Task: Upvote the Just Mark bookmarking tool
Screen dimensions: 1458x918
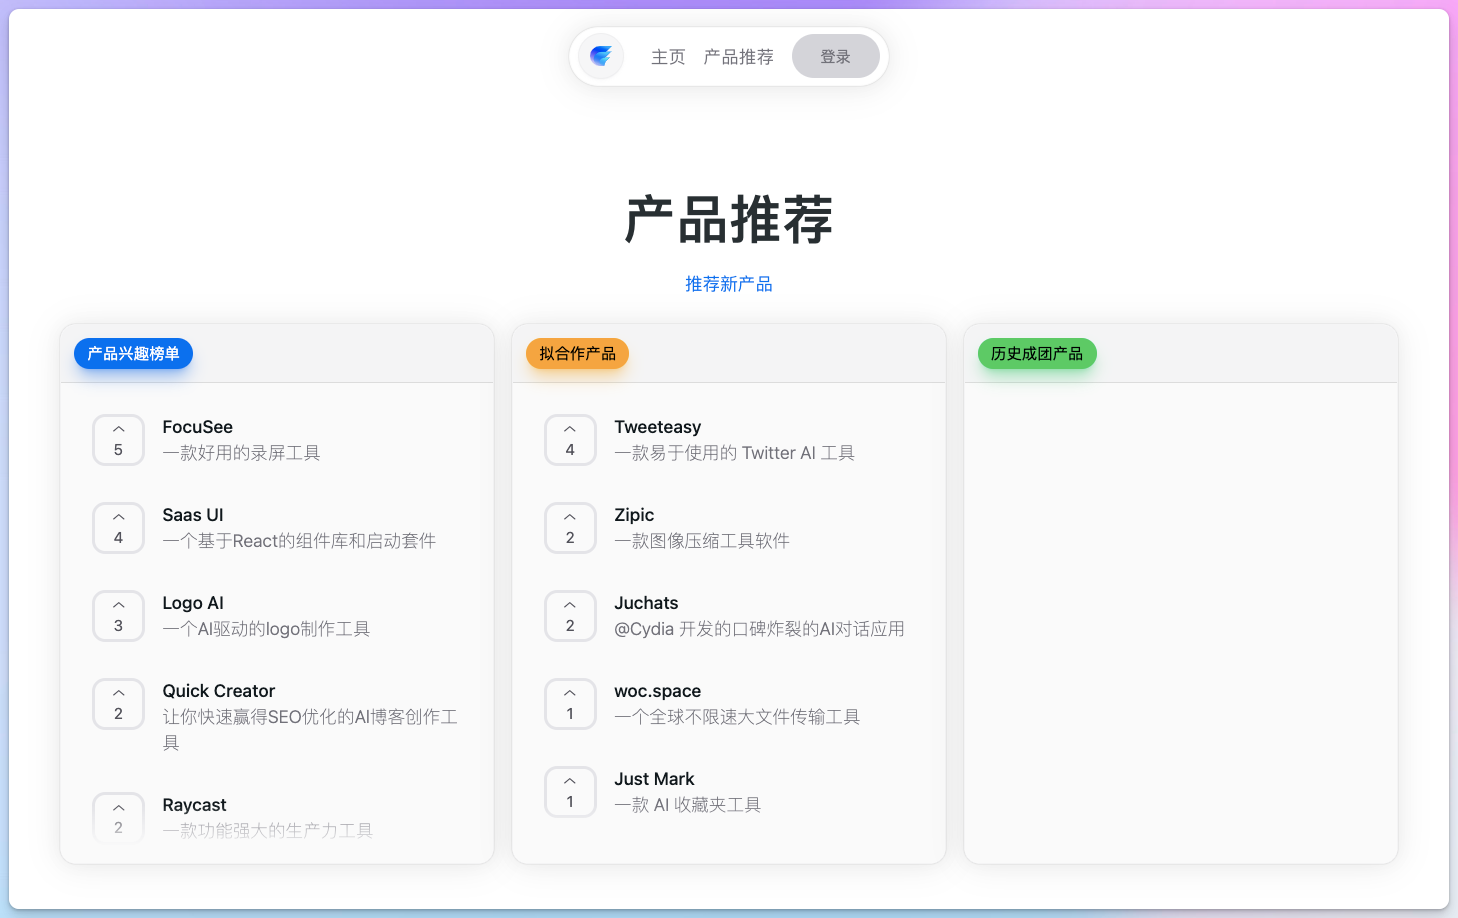Action: tap(570, 791)
